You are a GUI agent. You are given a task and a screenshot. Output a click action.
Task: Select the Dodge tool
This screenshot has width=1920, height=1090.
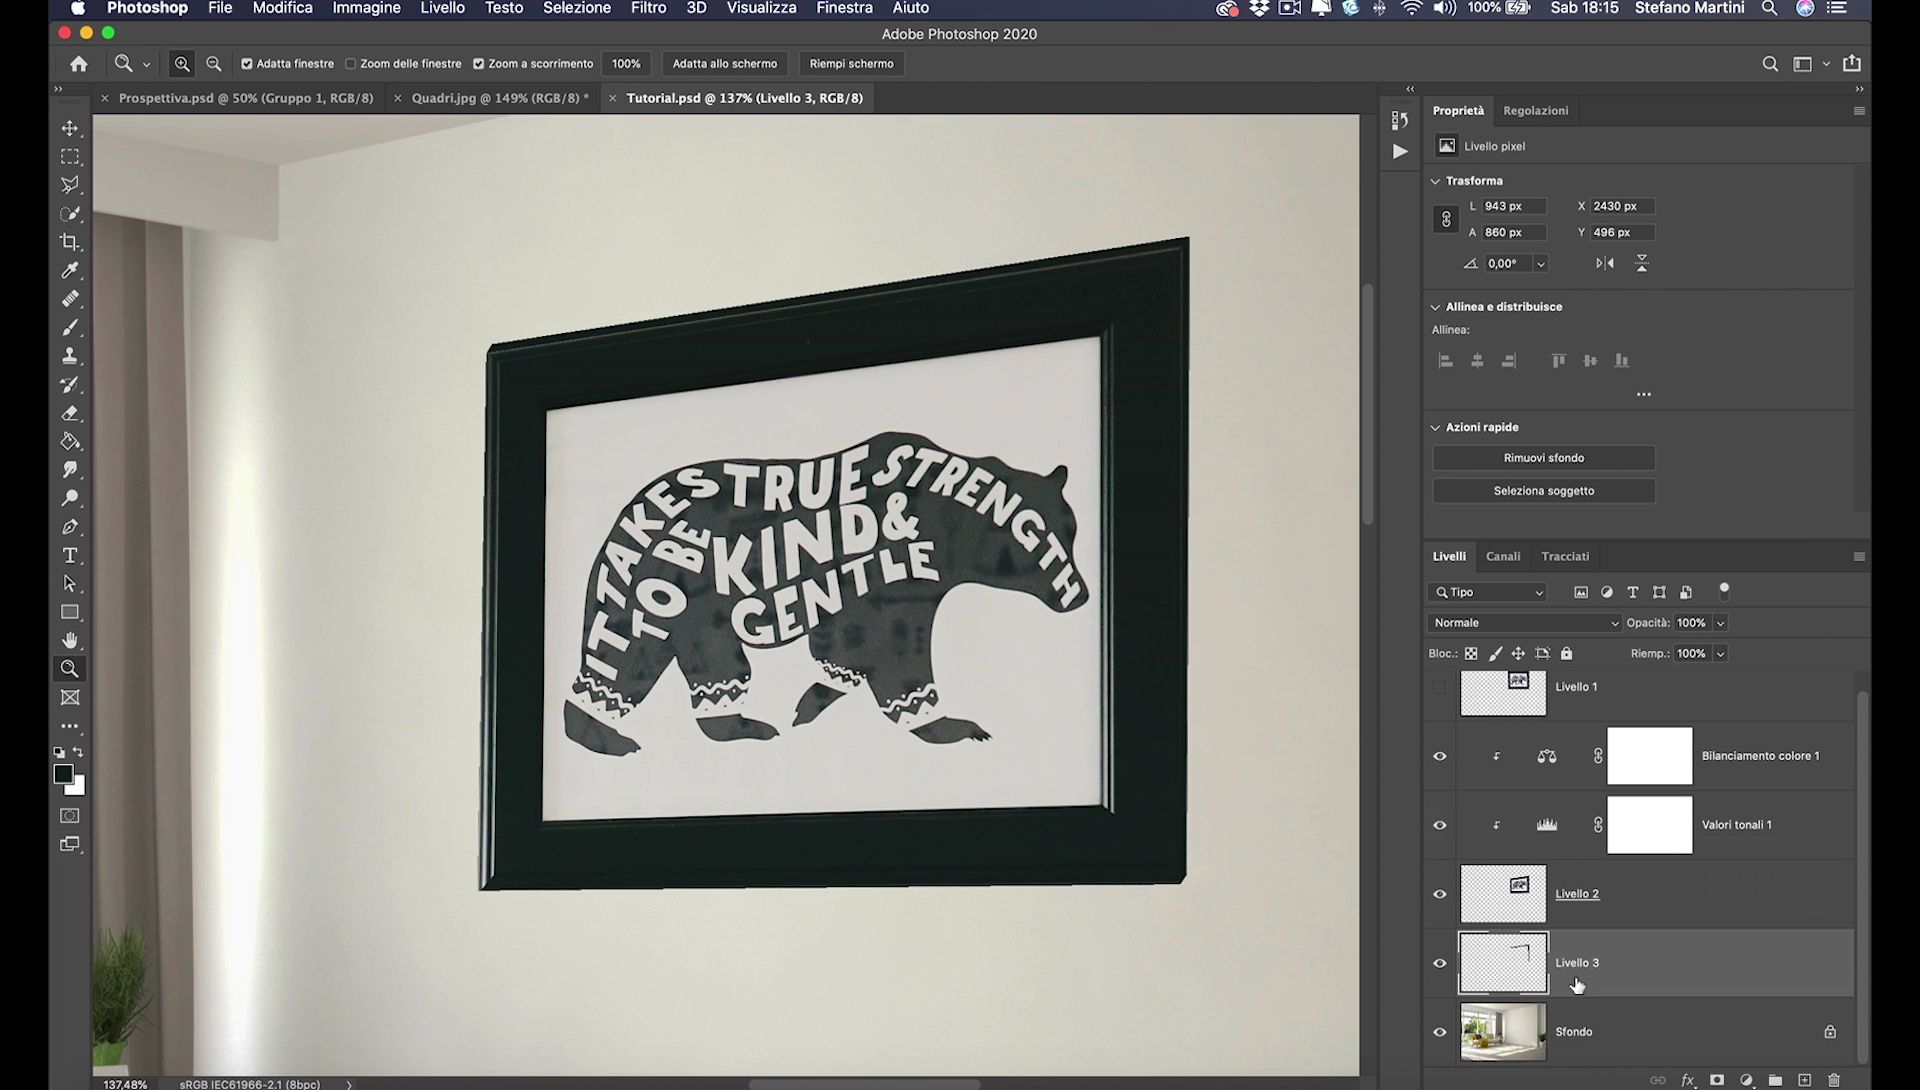pos(70,498)
